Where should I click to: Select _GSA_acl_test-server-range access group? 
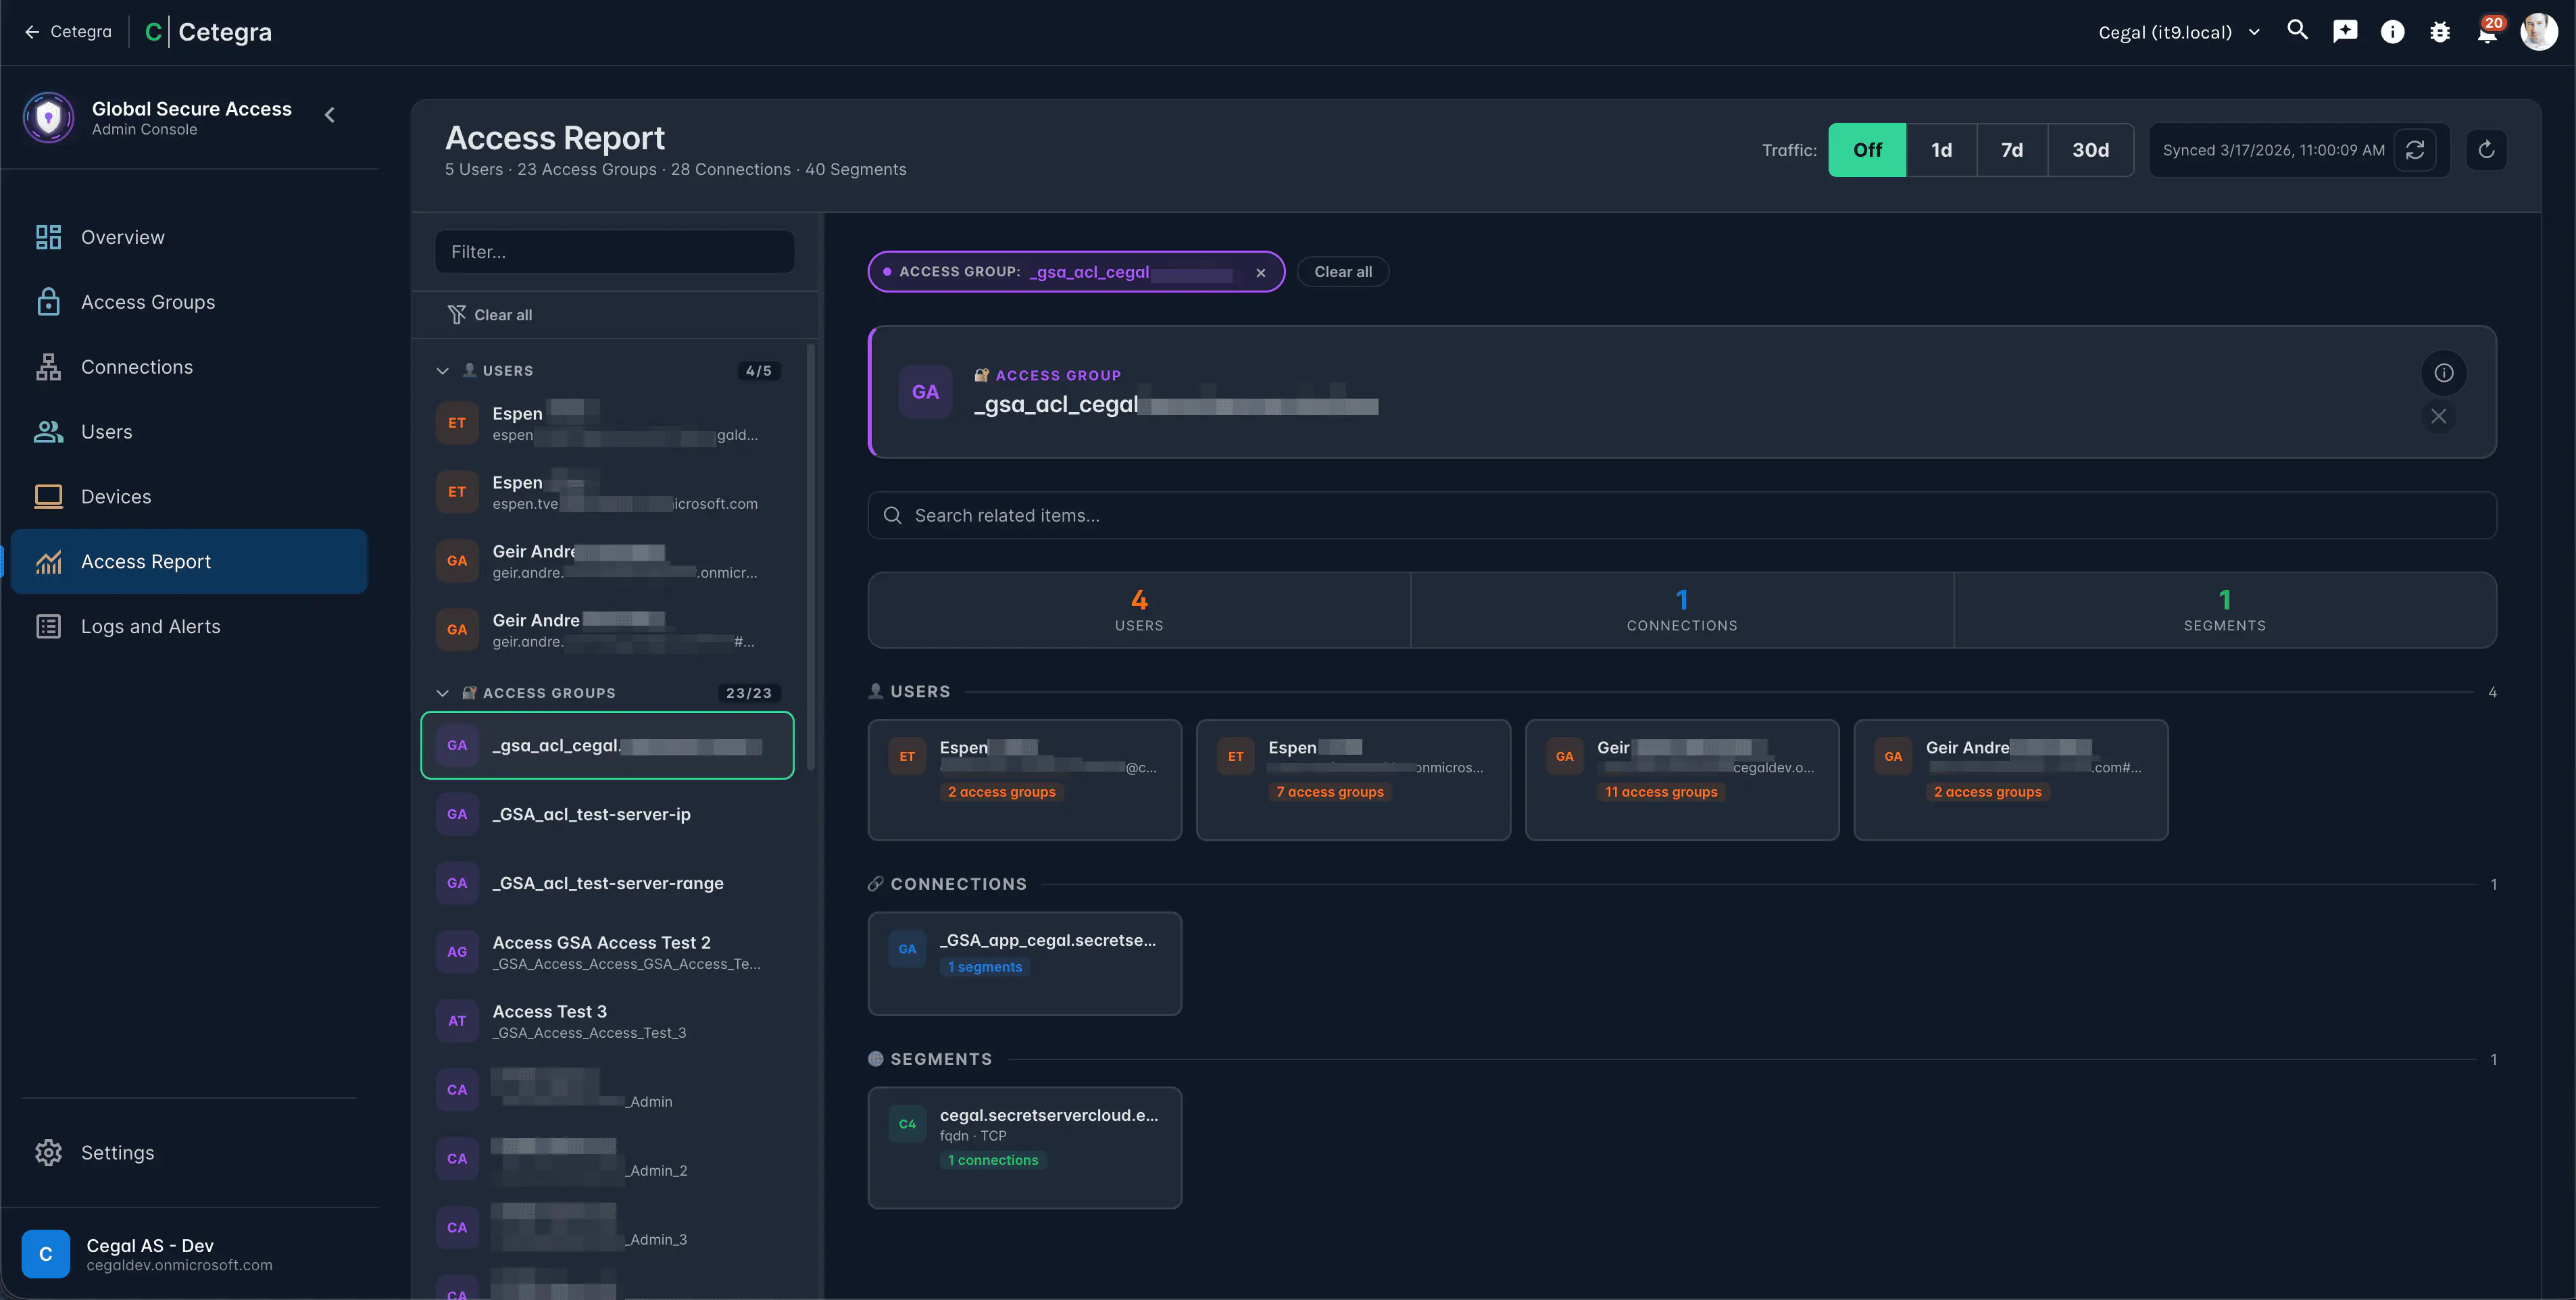[607, 883]
